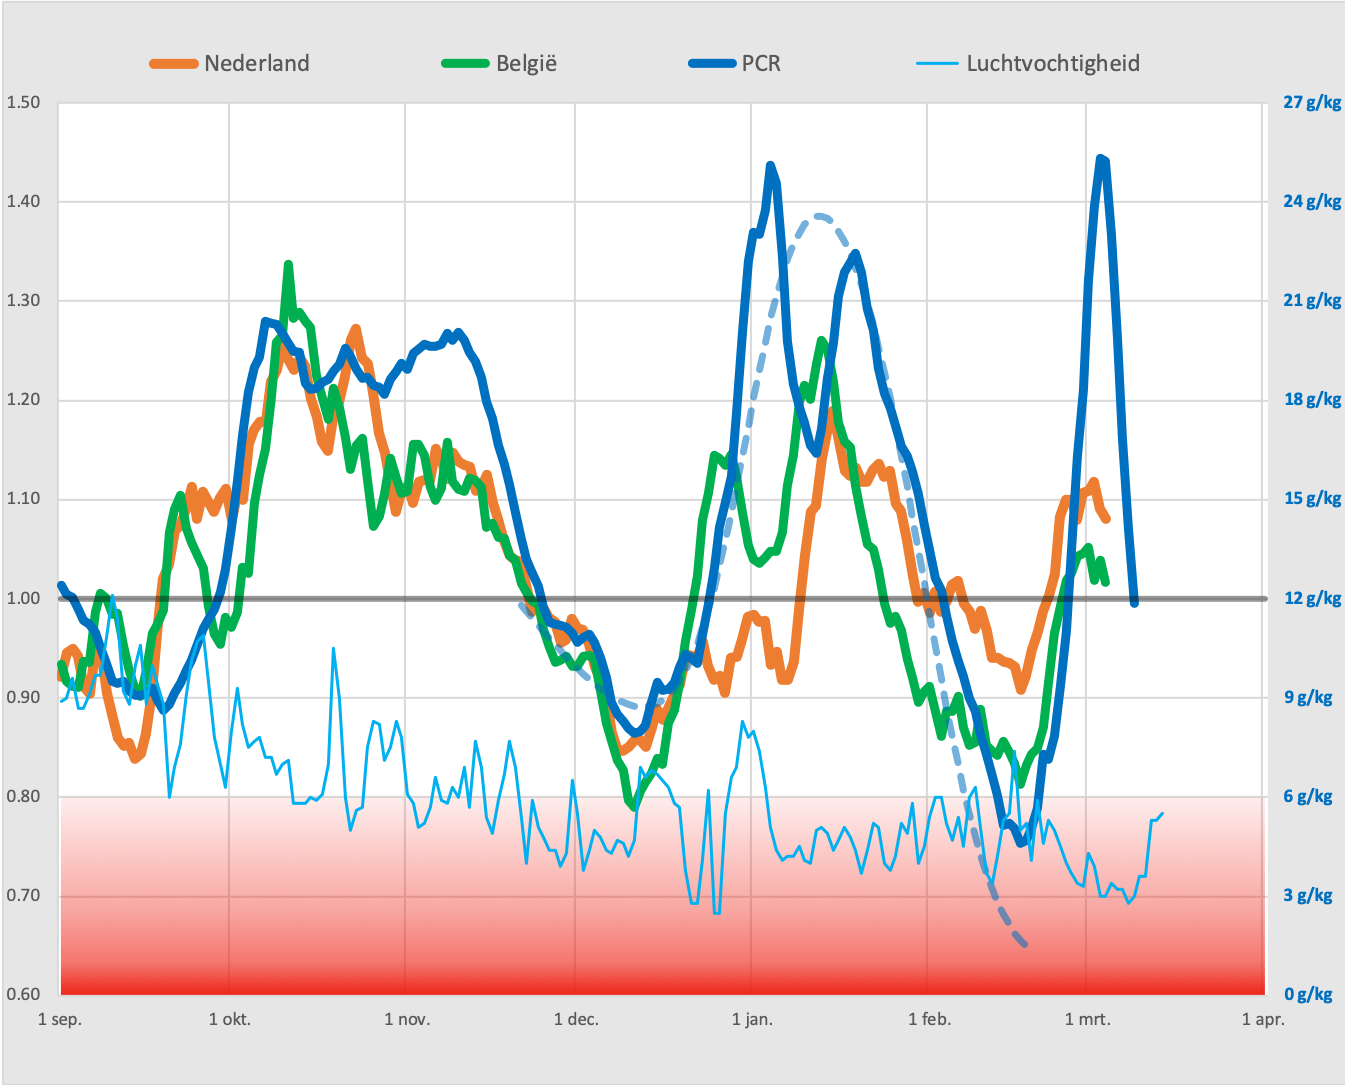Click the 1.50 left axis label
The height and width of the screenshot is (1085, 1345).
pyautogui.click(x=23, y=102)
